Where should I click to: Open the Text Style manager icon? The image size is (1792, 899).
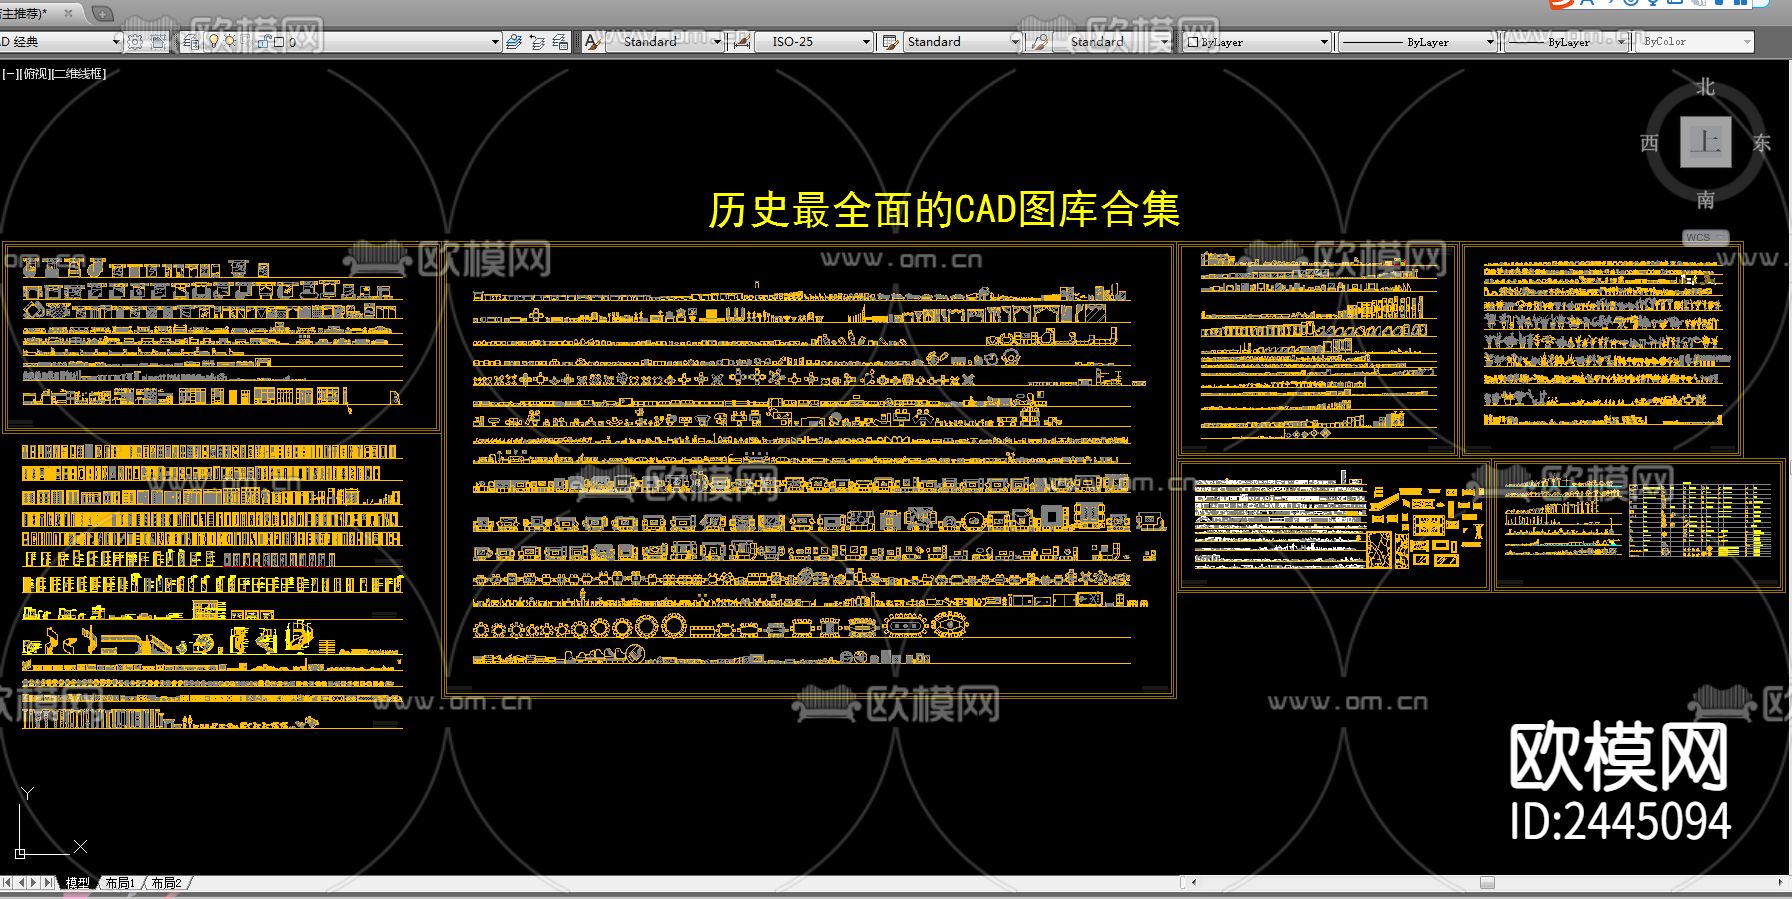(593, 42)
